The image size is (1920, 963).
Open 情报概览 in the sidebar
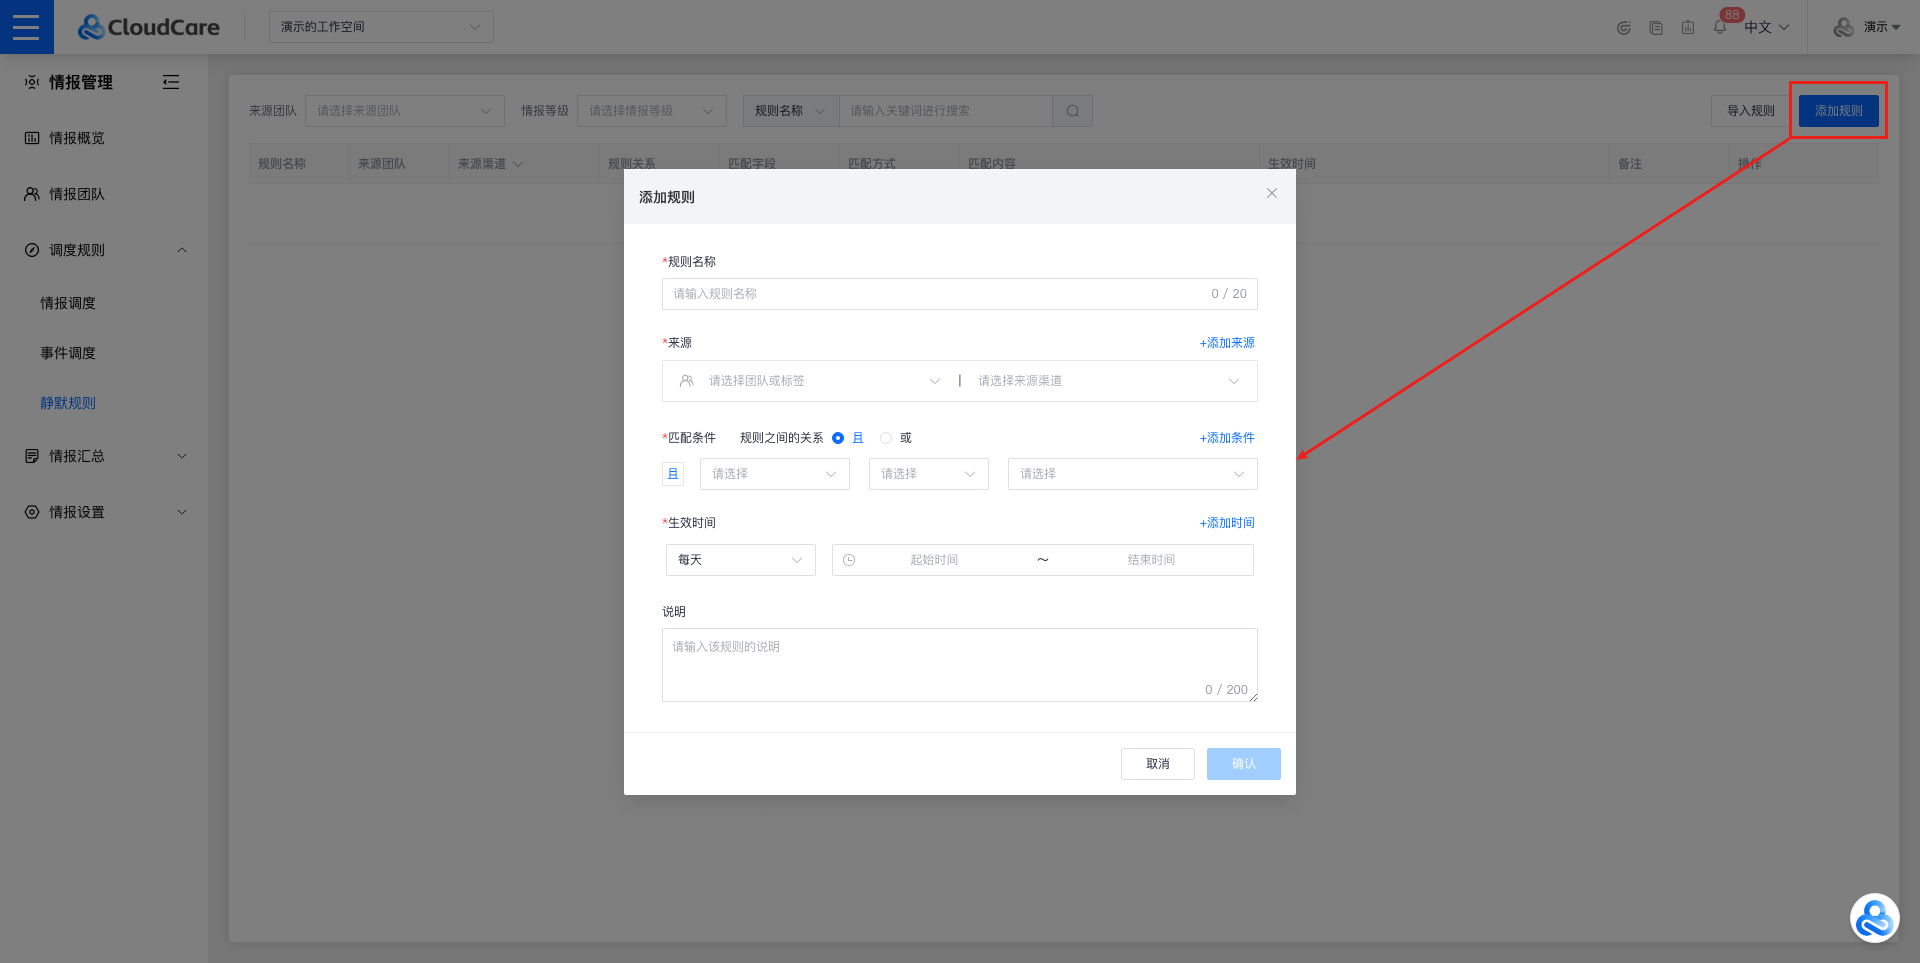pyautogui.click(x=77, y=138)
